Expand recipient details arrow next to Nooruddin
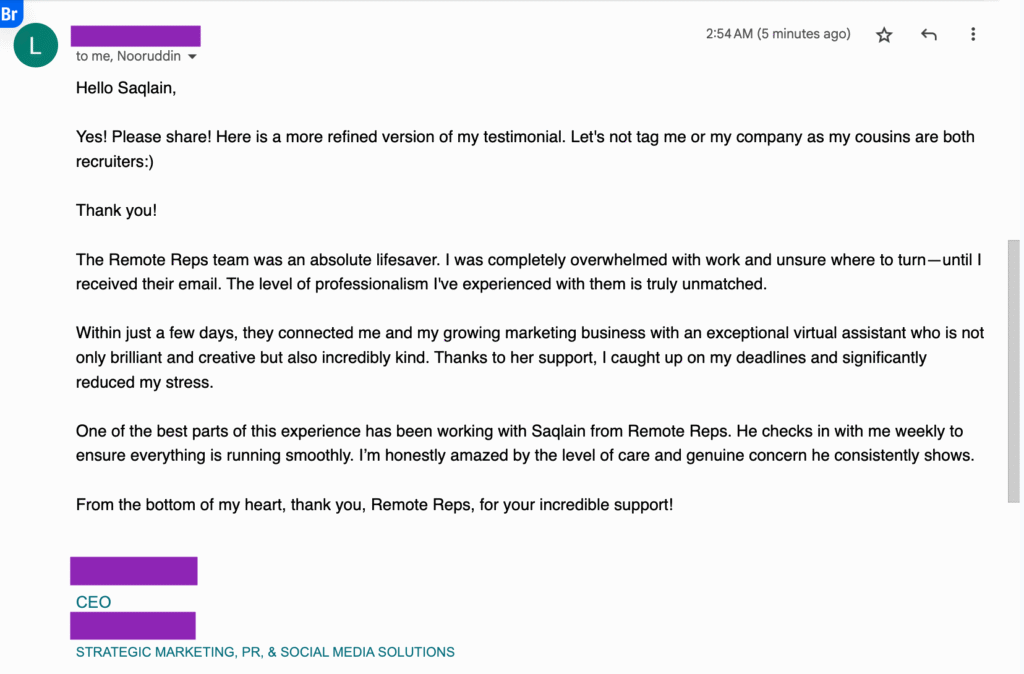The height and width of the screenshot is (674, 1024). point(192,57)
